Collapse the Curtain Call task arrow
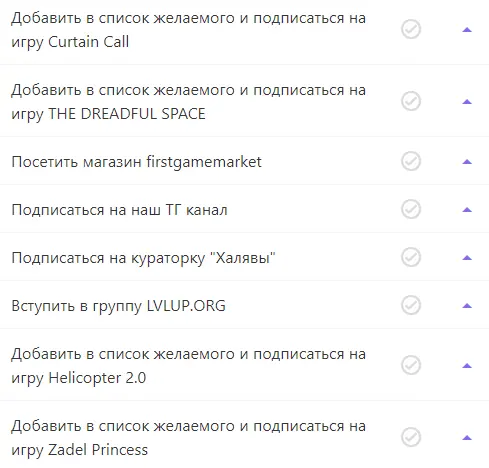Screen dimensions: 489x468 coord(467,30)
